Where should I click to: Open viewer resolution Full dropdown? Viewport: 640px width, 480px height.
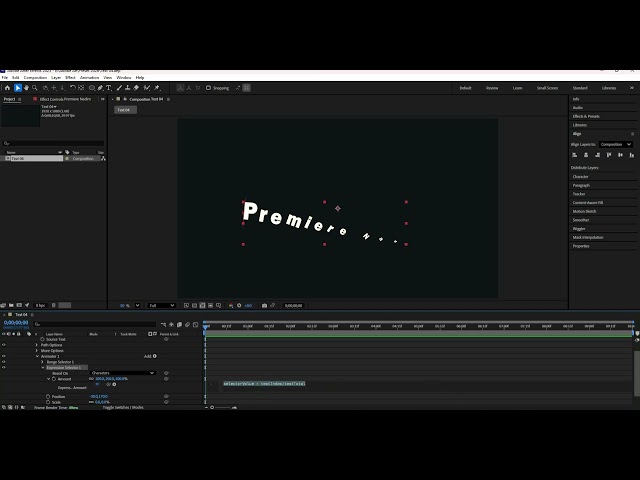[x=162, y=305]
